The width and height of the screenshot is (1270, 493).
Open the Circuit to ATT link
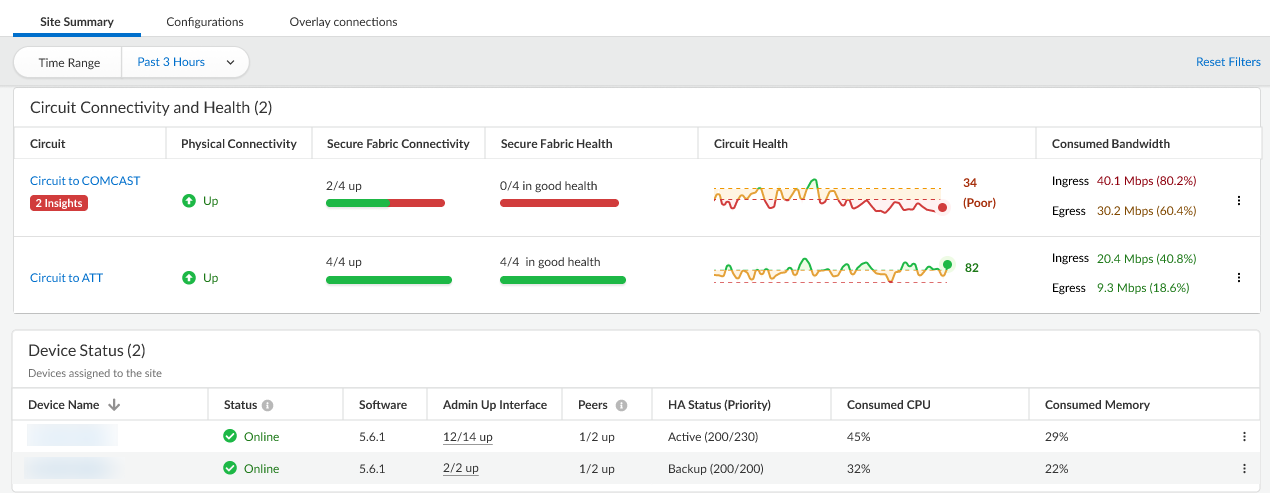tap(66, 278)
